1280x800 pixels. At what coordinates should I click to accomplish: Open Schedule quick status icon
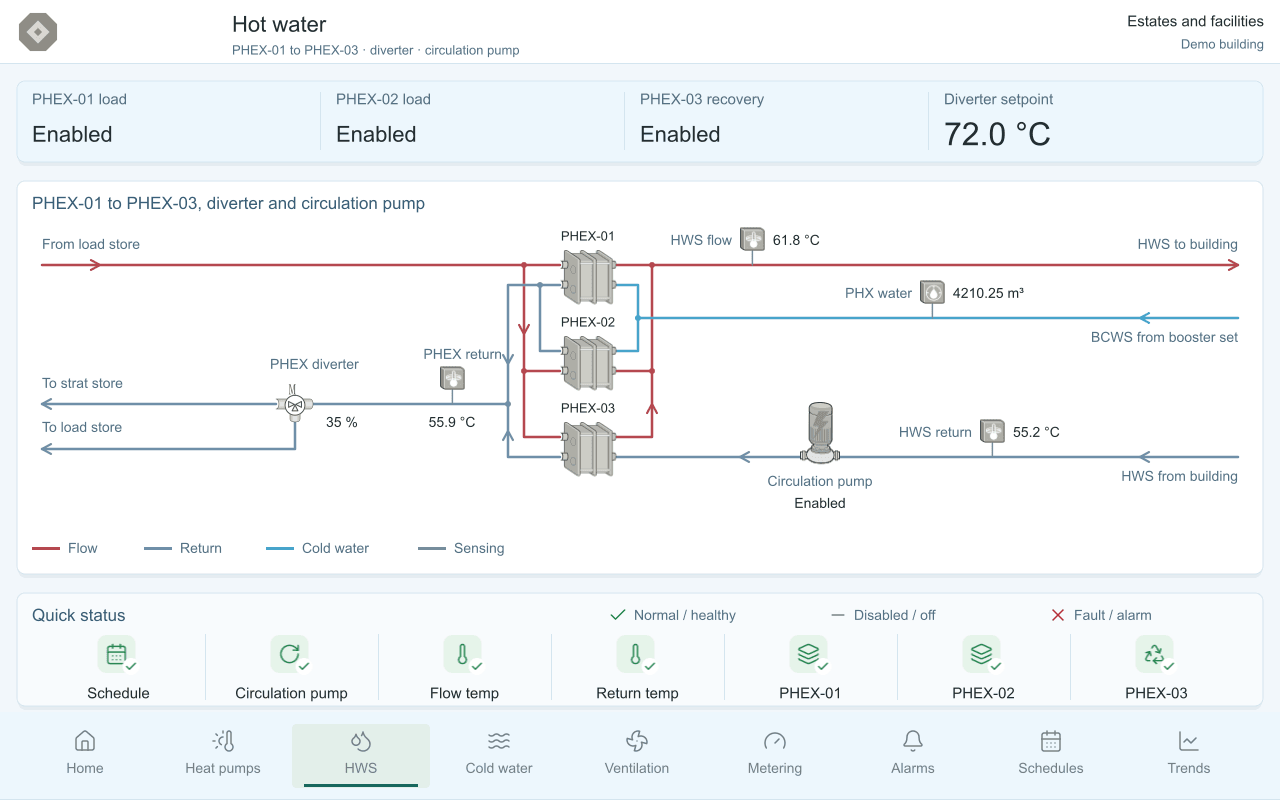click(x=118, y=655)
